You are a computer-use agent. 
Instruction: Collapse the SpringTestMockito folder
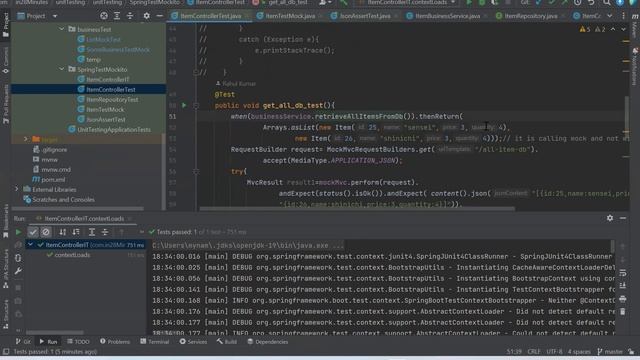click(61, 69)
